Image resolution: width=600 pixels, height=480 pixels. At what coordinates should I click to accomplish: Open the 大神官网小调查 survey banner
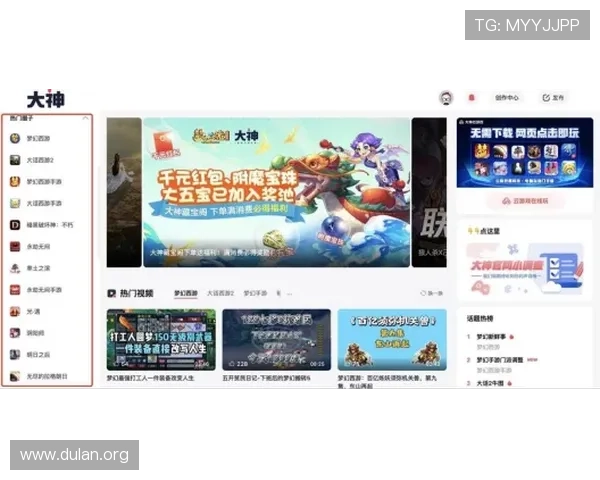(x=525, y=268)
